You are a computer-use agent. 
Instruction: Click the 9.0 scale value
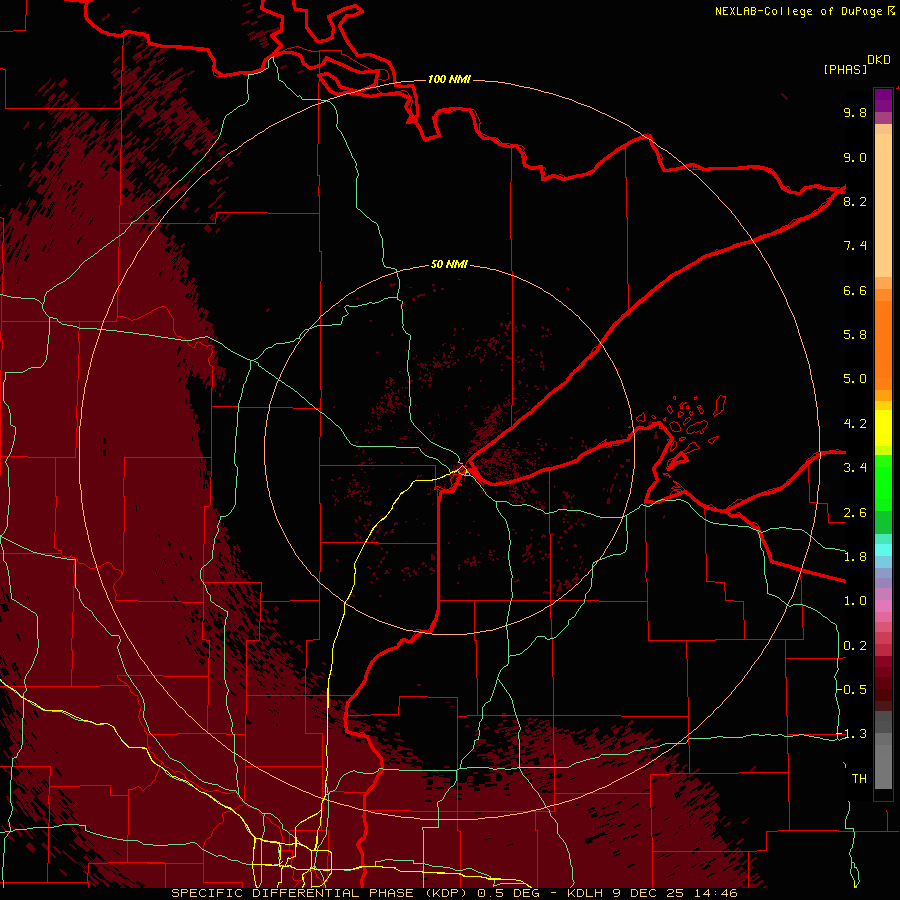[855, 157]
